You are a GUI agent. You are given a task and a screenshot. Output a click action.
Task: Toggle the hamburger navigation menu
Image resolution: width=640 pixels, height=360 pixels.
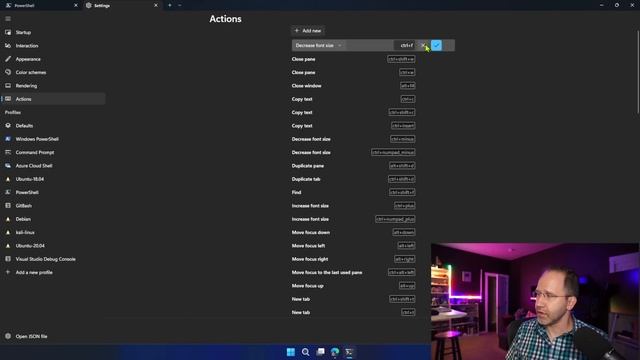pyautogui.click(x=8, y=19)
